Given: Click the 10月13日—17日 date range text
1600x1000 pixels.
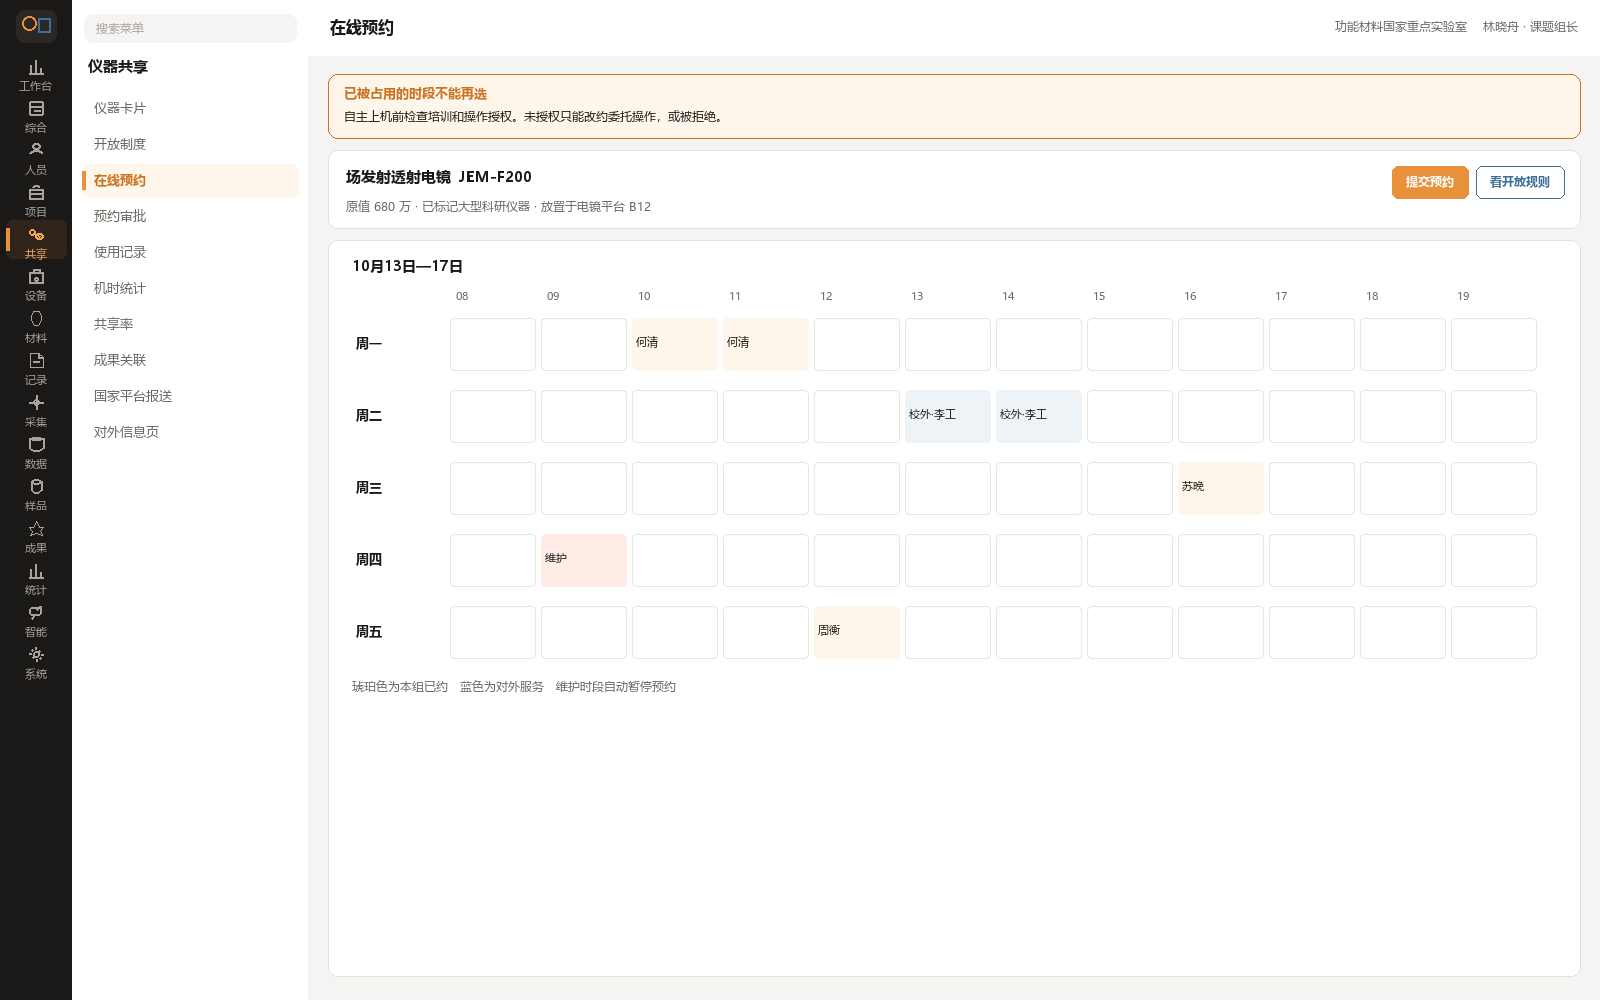Looking at the screenshot, I should point(407,266).
